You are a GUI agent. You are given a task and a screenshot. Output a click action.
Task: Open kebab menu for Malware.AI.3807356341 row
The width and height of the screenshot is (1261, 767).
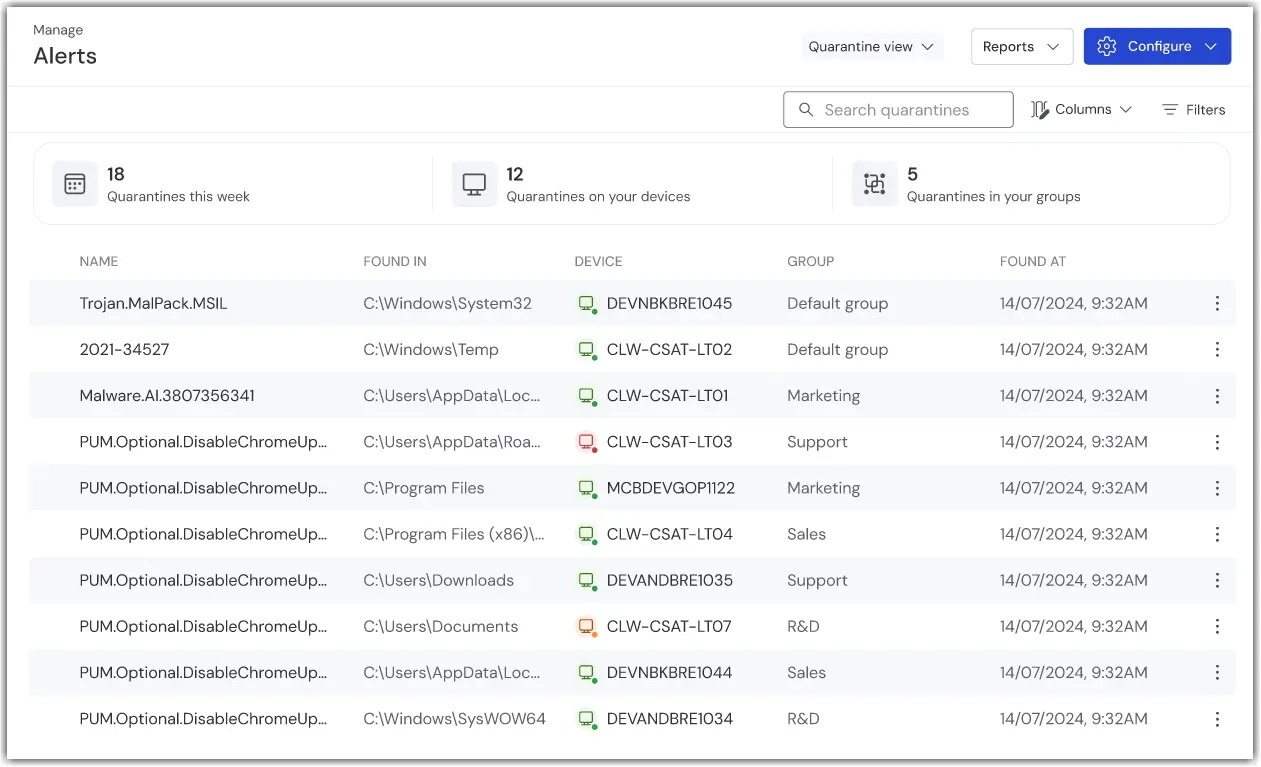click(x=1217, y=396)
